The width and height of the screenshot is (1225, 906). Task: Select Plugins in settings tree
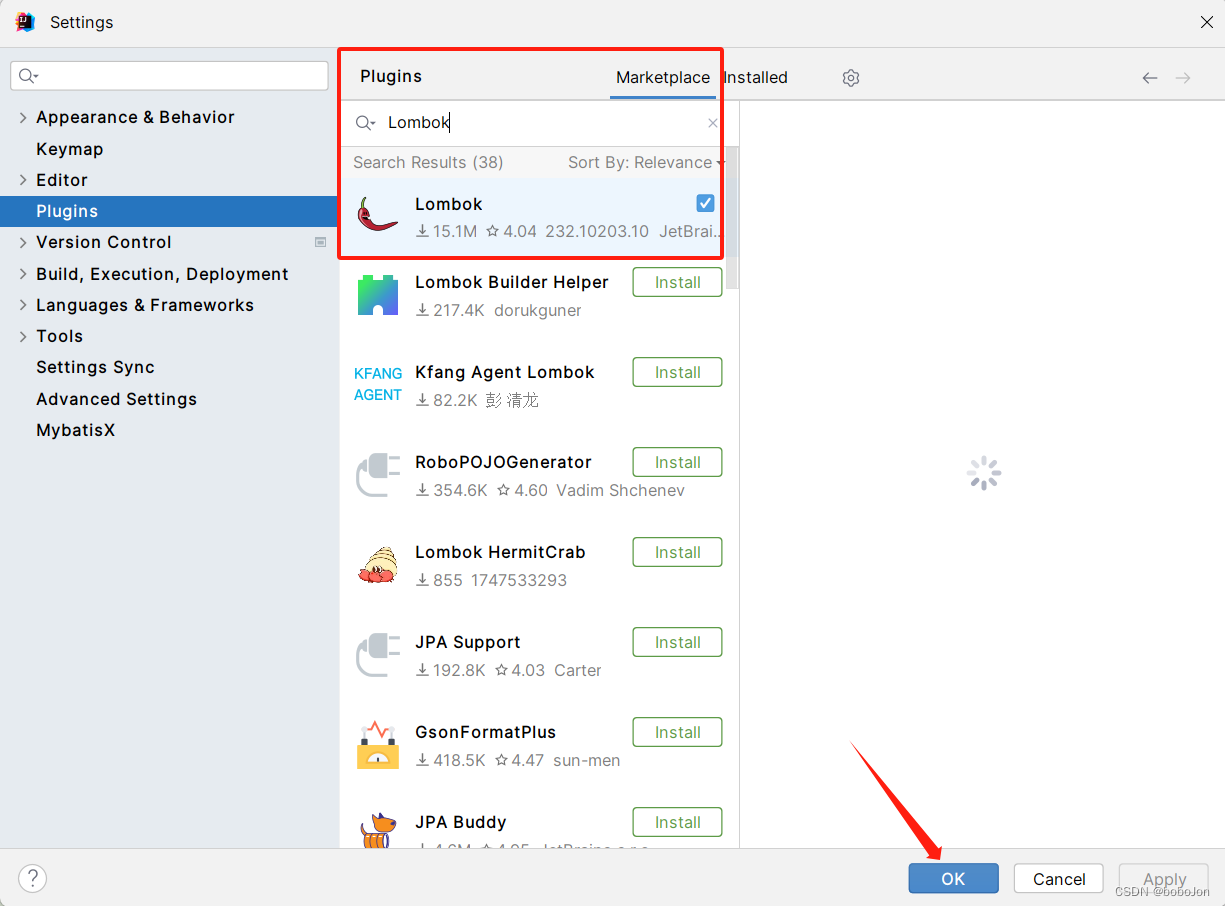pos(169,211)
